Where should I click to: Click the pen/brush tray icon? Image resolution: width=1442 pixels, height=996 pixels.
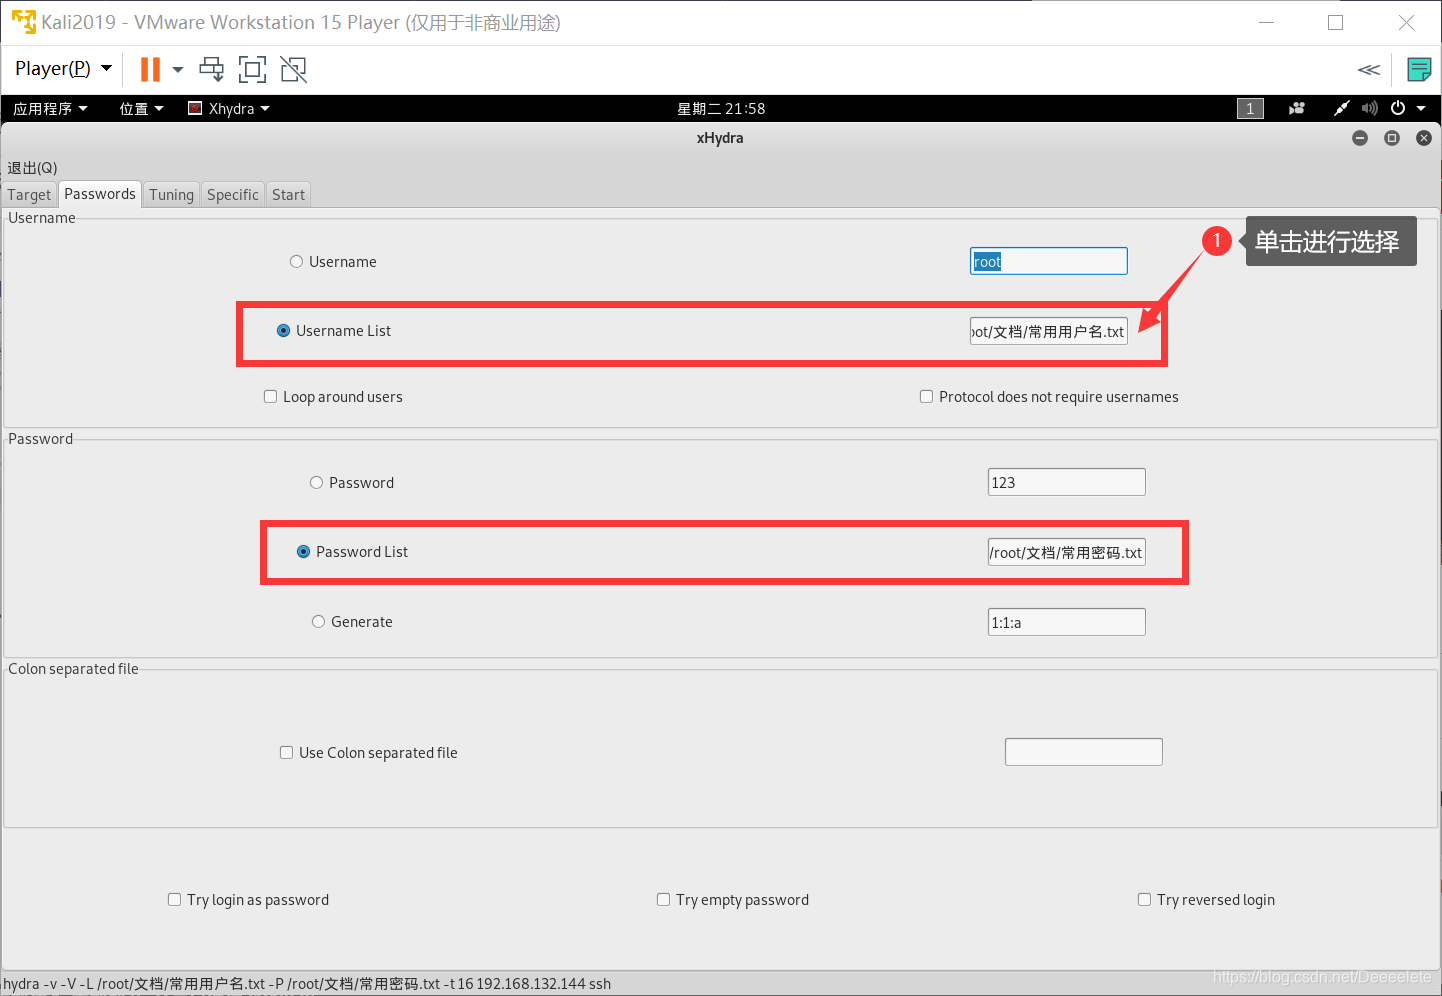pos(1342,108)
